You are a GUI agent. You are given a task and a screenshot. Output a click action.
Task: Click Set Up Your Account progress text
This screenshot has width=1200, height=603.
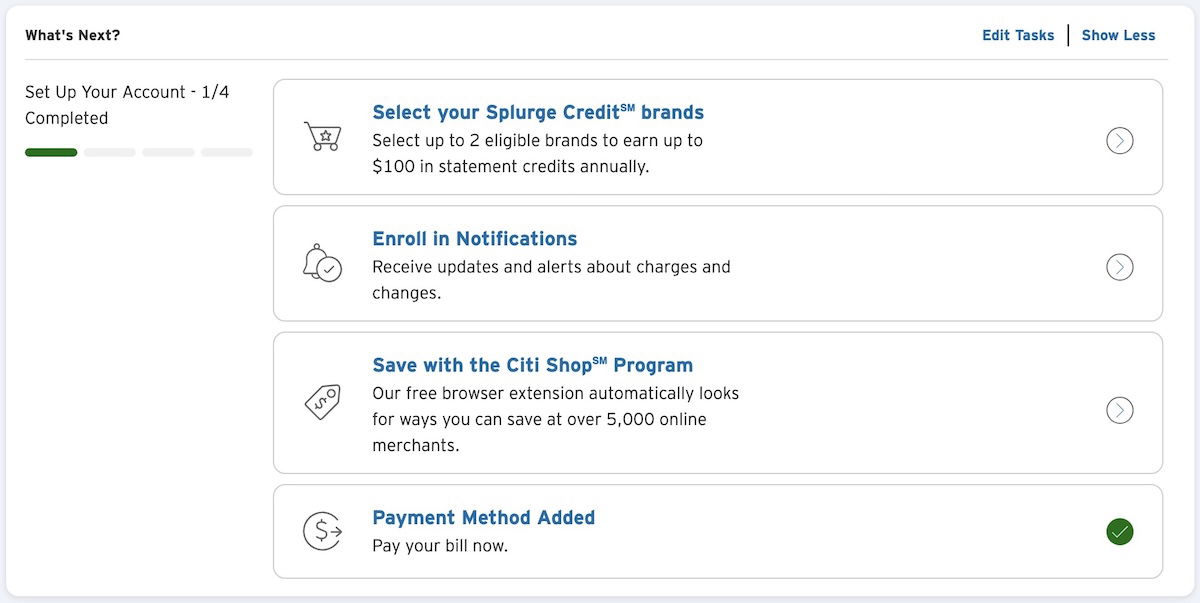[x=127, y=105]
